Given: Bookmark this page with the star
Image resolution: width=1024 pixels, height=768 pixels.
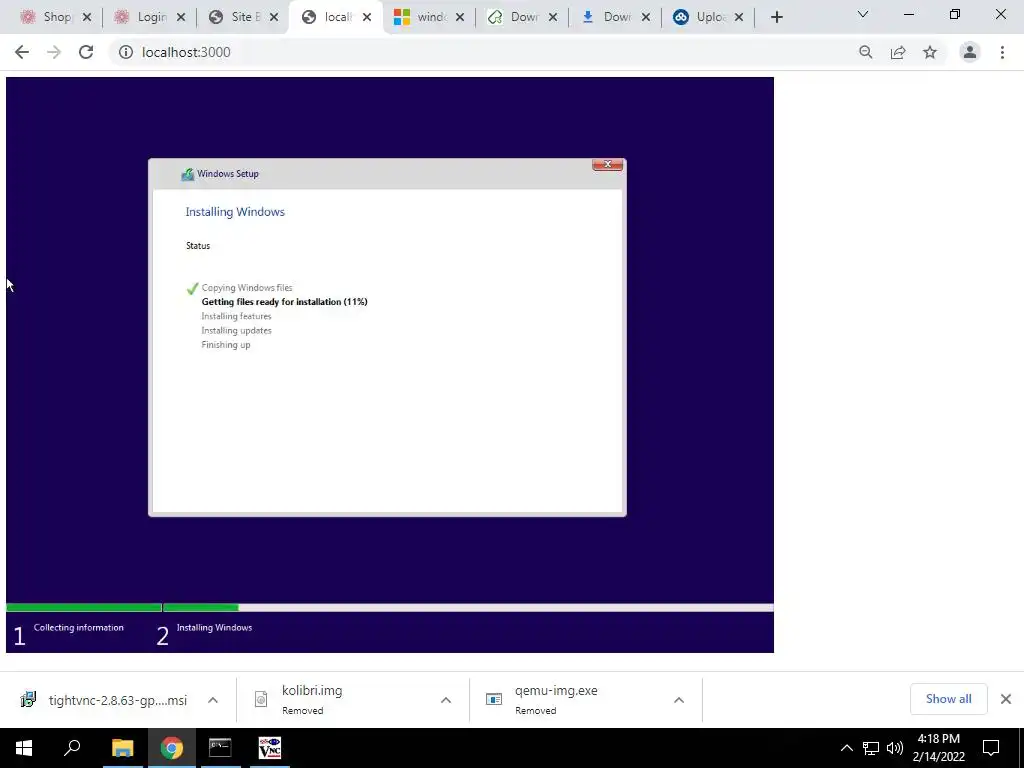Looking at the screenshot, I should click(930, 52).
